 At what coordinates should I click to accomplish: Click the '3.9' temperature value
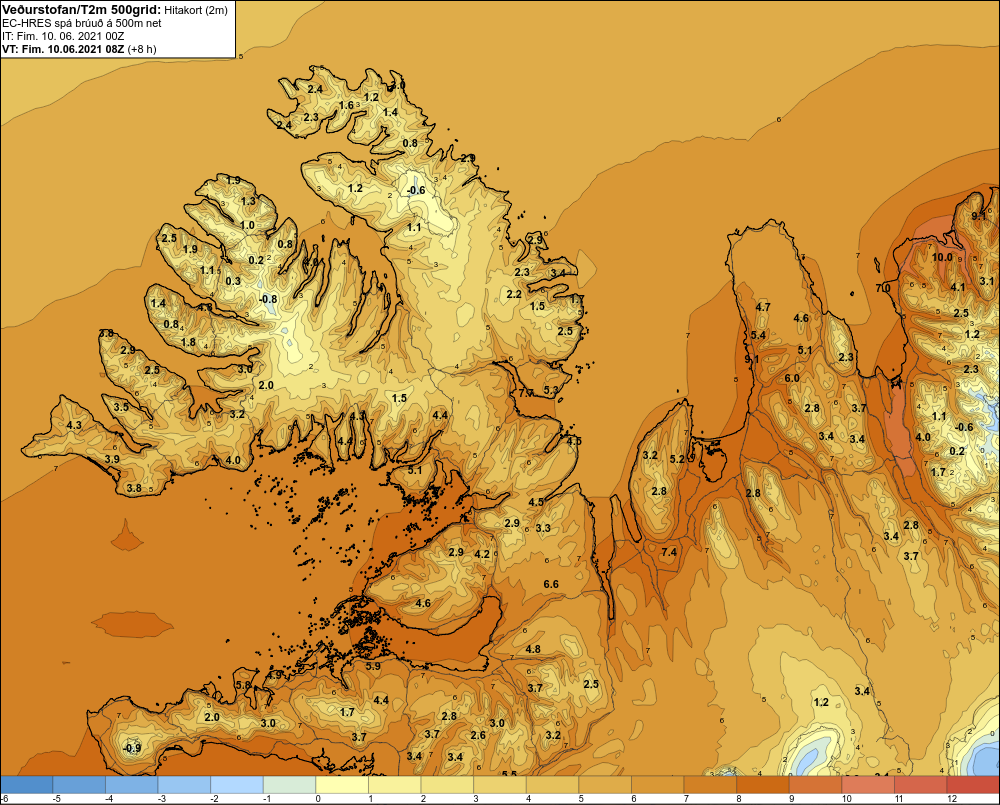click(112, 459)
